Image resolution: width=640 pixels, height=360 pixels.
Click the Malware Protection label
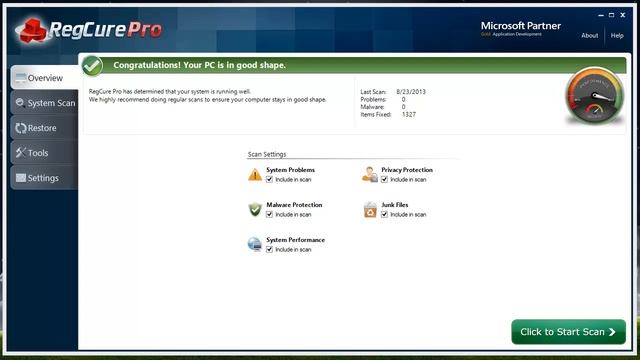(x=294, y=205)
